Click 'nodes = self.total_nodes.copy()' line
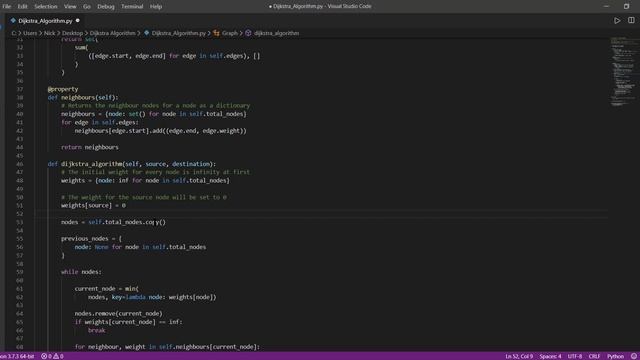This screenshot has height=360, width=640. pyautogui.click(x=113, y=222)
